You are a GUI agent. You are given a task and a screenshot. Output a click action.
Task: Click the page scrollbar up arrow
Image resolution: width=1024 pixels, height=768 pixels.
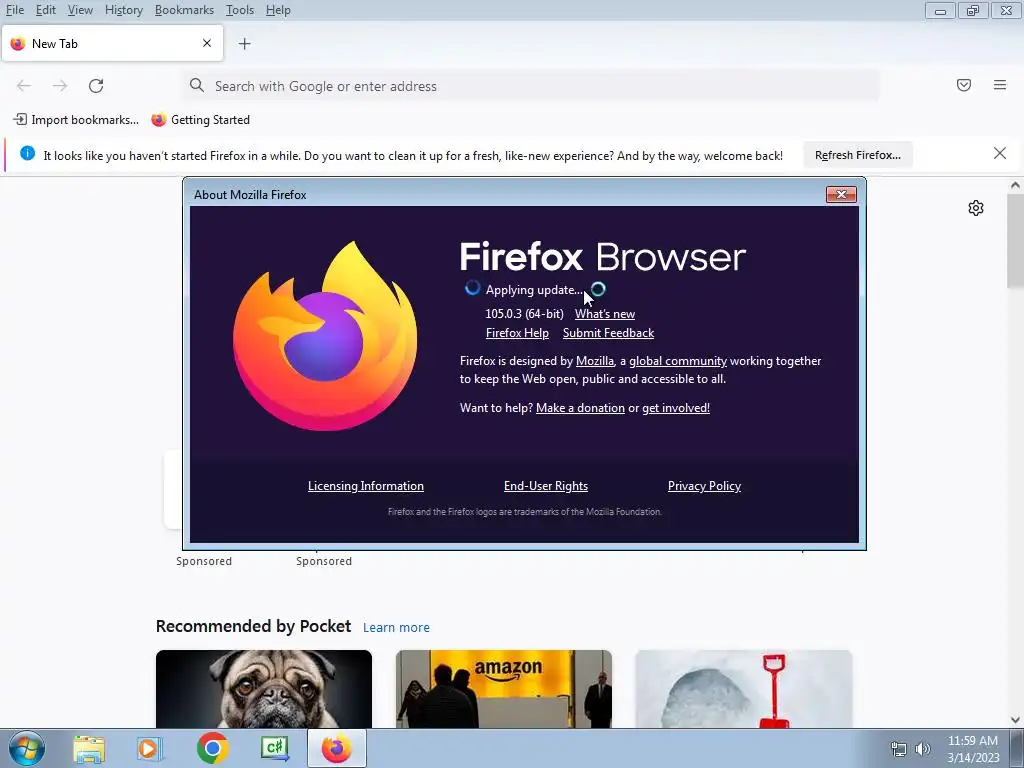point(1015,185)
